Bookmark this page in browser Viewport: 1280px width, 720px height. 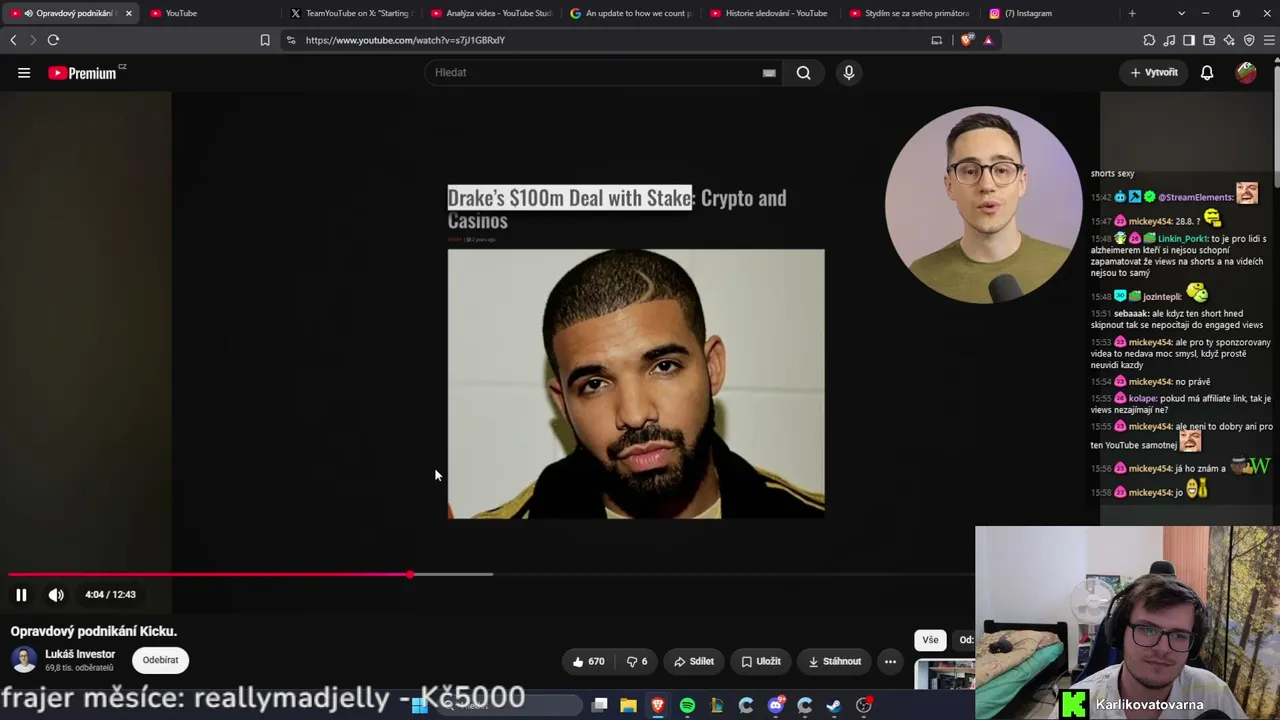pos(265,40)
